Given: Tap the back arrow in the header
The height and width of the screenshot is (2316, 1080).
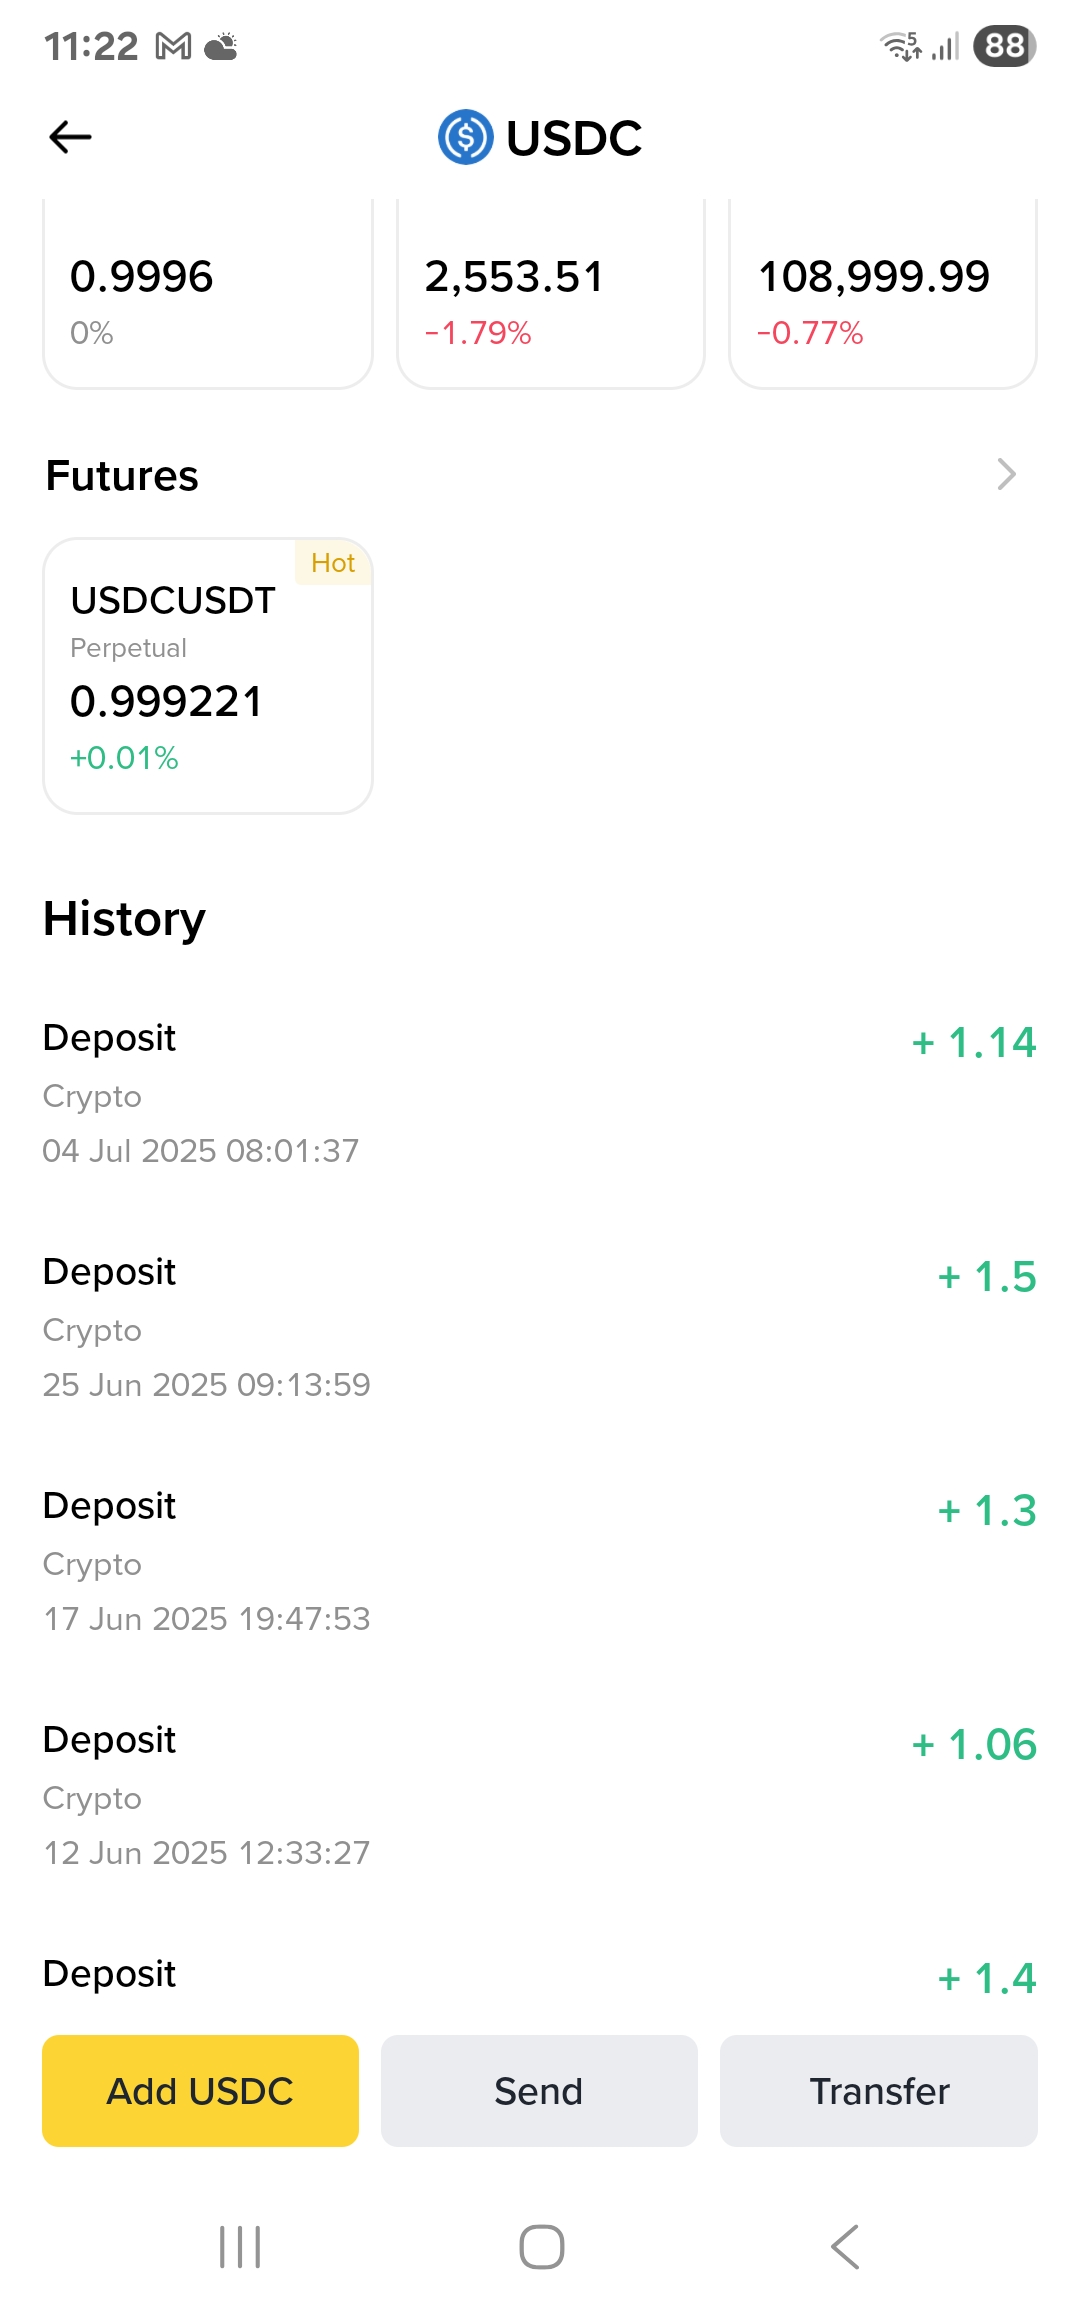Looking at the screenshot, I should click(x=70, y=137).
